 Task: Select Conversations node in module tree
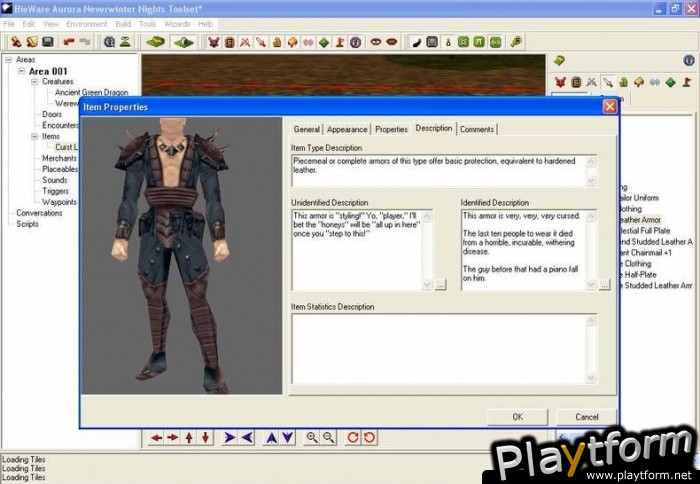[x=39, y=213]
